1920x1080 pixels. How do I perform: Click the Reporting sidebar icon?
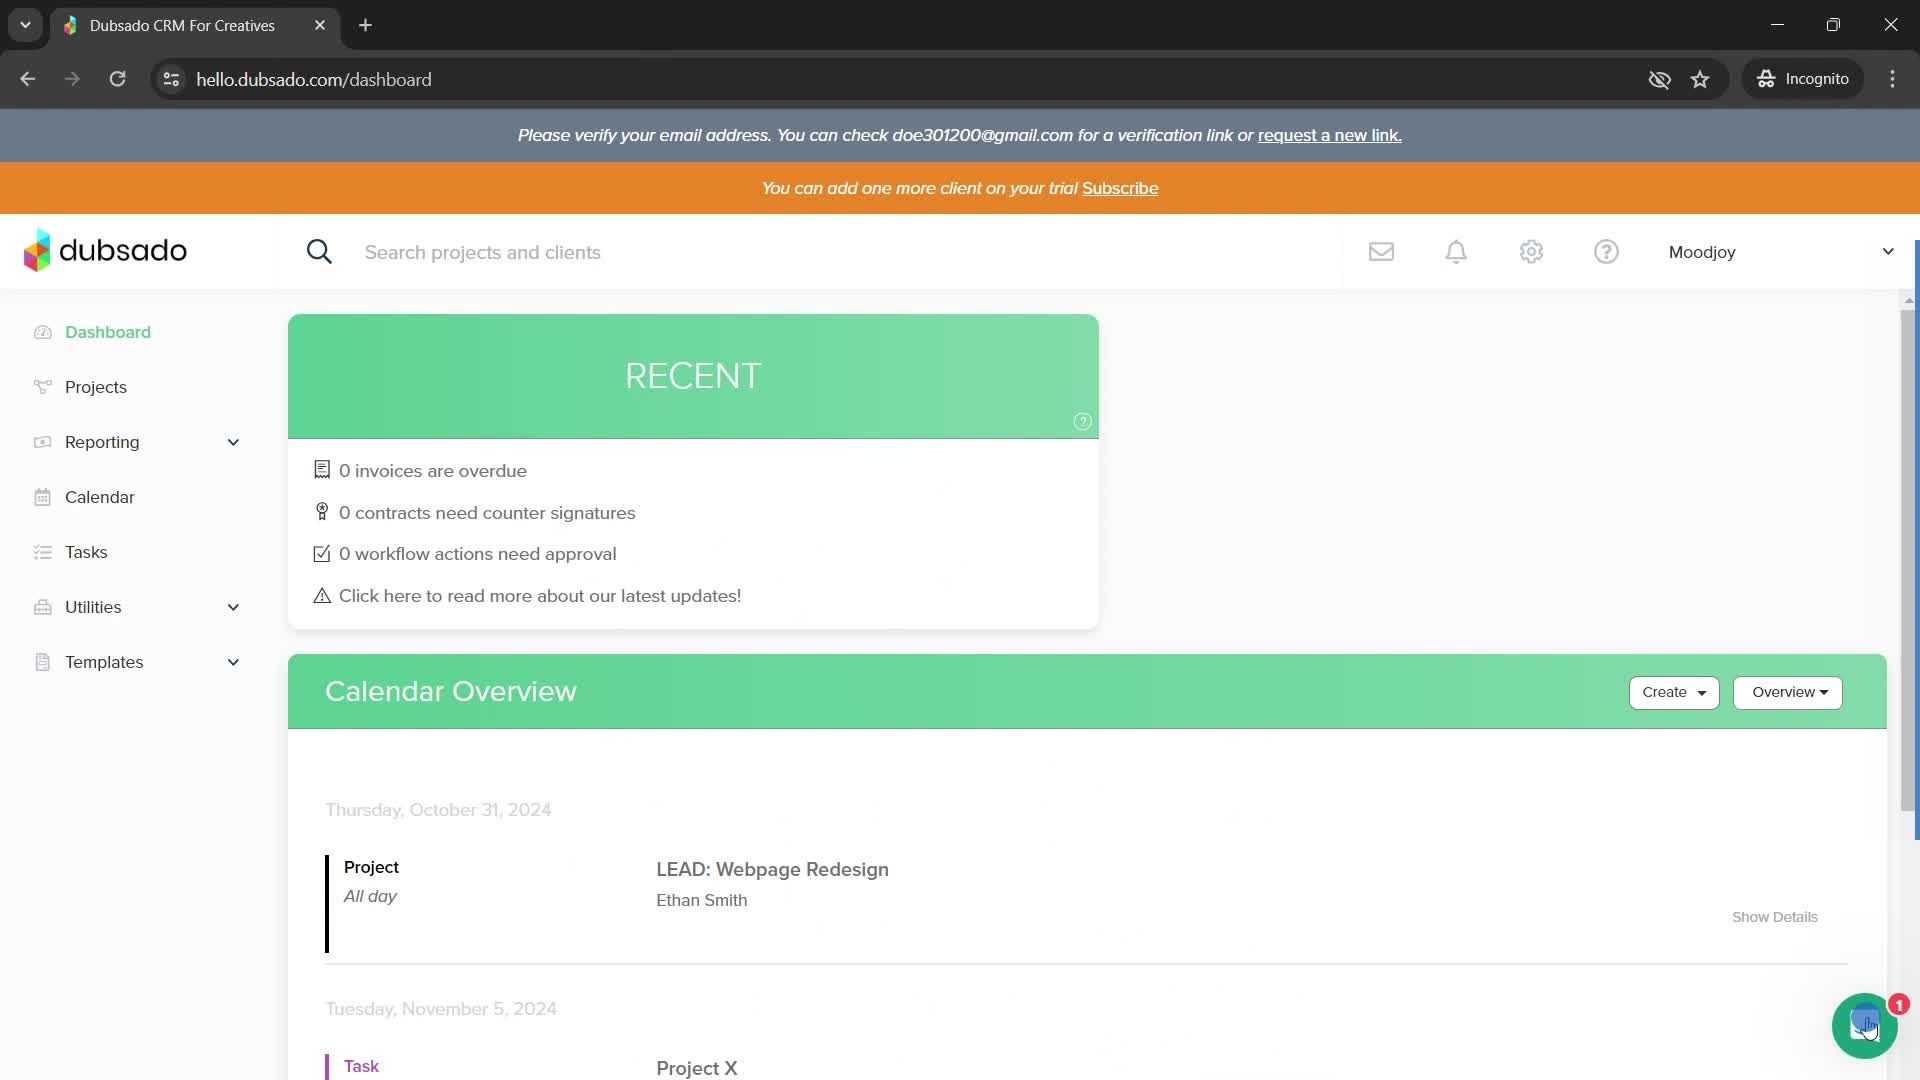42,442
